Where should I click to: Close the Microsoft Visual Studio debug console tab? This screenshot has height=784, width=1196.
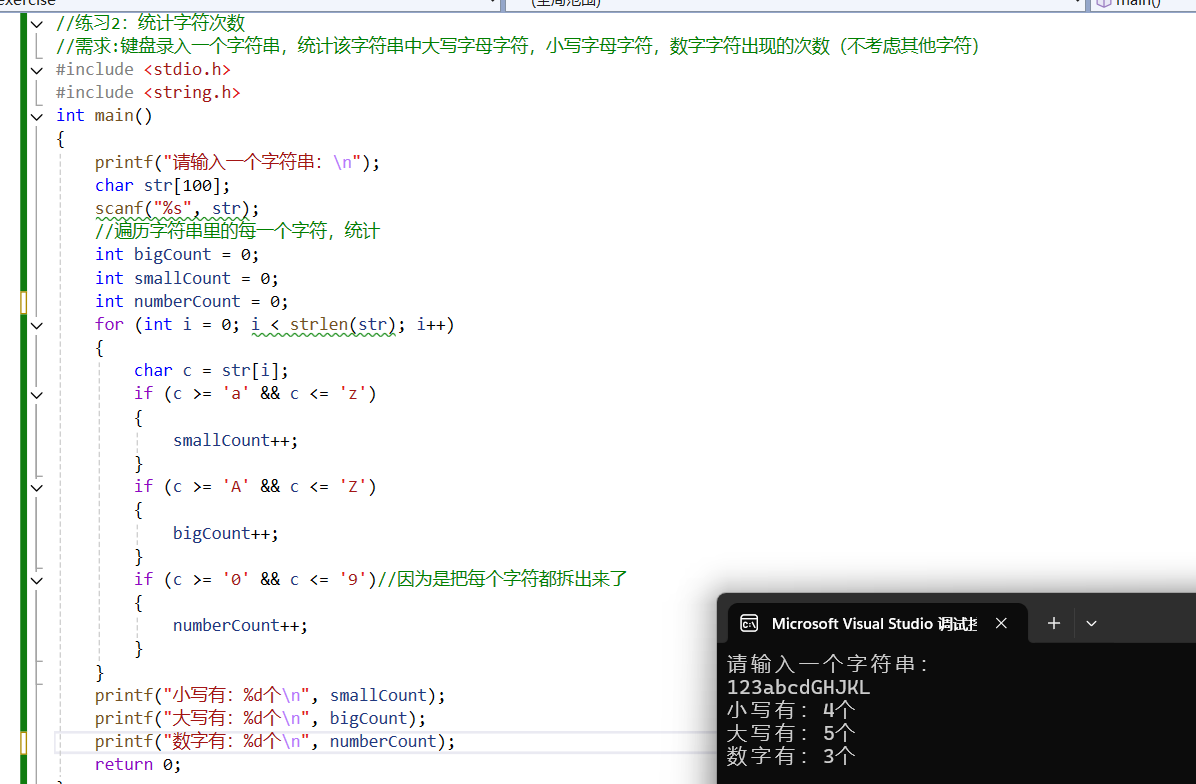[1001, 624]
